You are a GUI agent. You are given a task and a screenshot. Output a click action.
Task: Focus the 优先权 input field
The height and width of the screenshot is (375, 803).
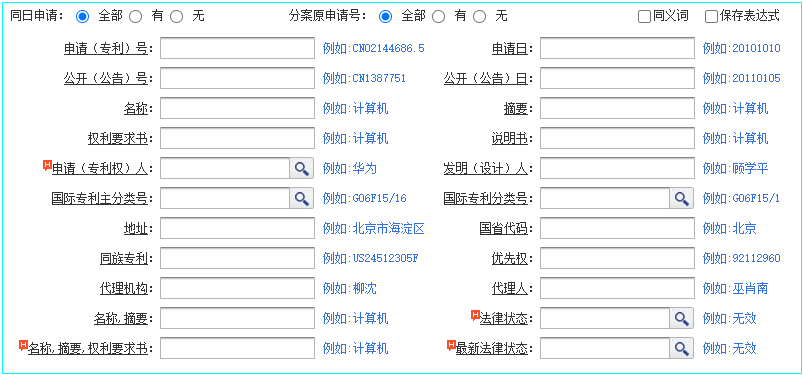coord(617,258)
